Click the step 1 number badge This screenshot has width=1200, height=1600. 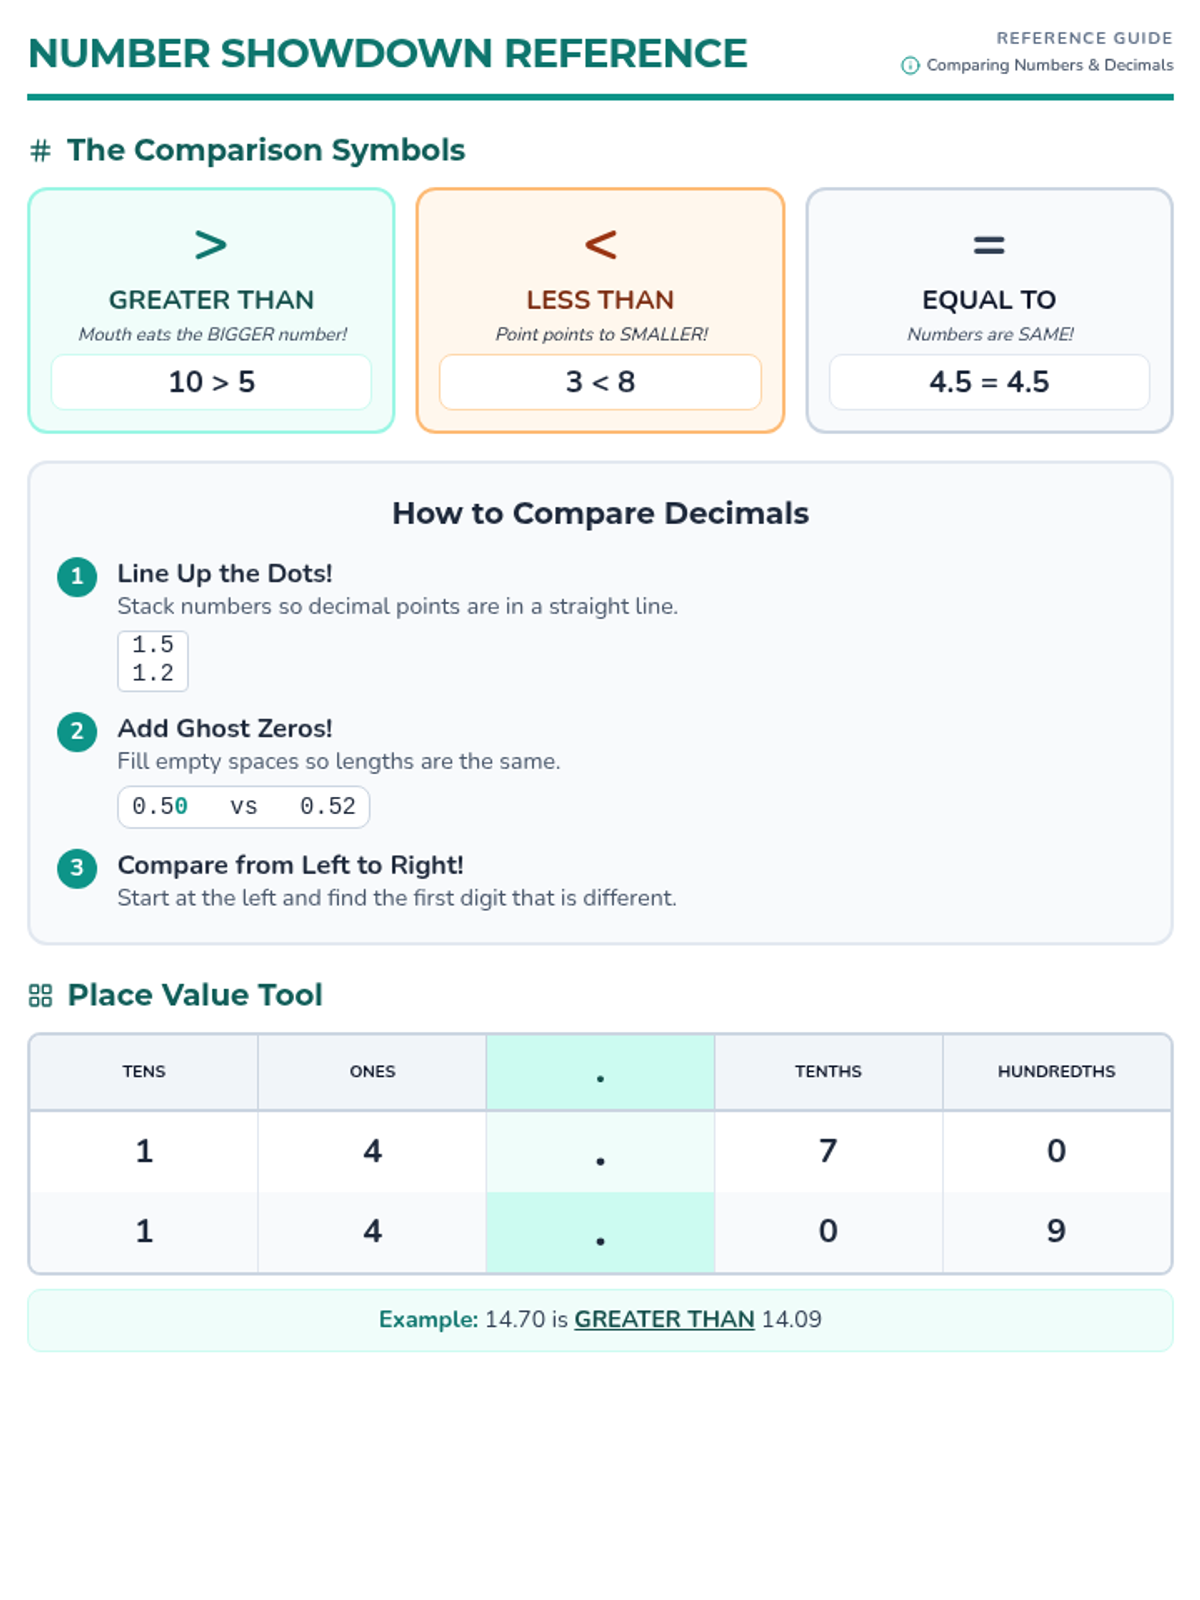tap(77, 577)
